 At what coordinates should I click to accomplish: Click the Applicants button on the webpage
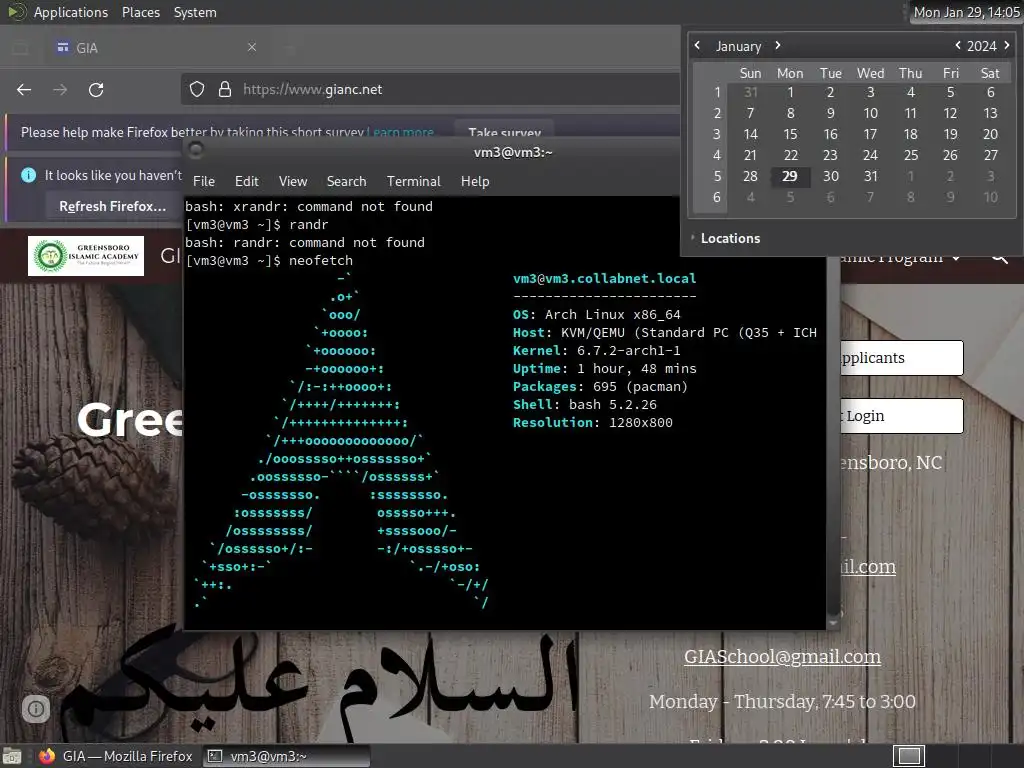pos(901,358)
